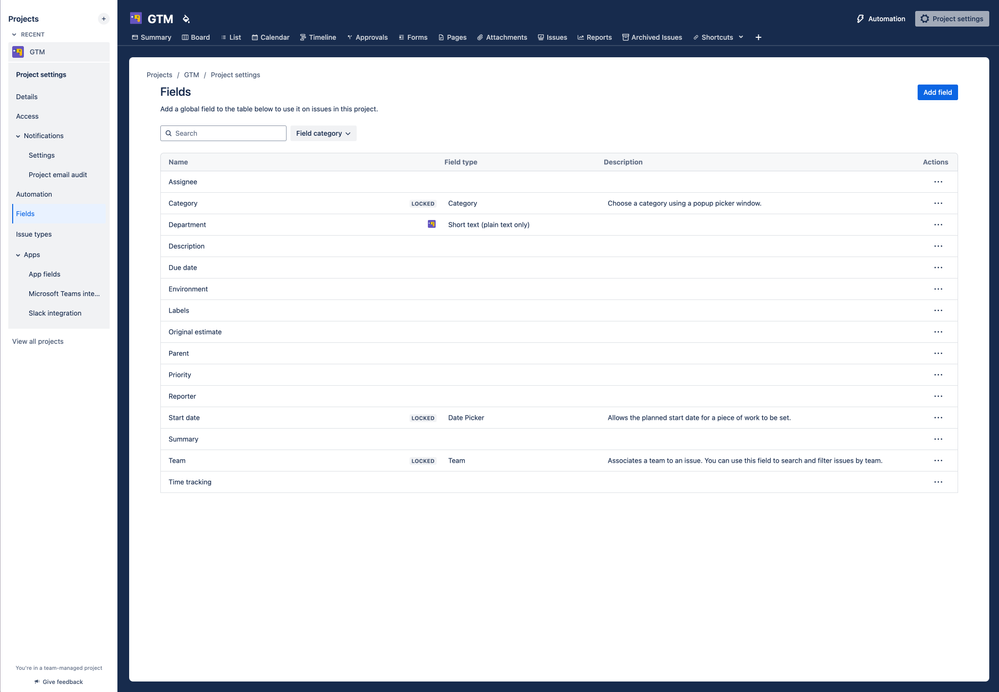Open the Timeline tab
The width and height of the screenshot is (999, 692).
coord(318,37)
